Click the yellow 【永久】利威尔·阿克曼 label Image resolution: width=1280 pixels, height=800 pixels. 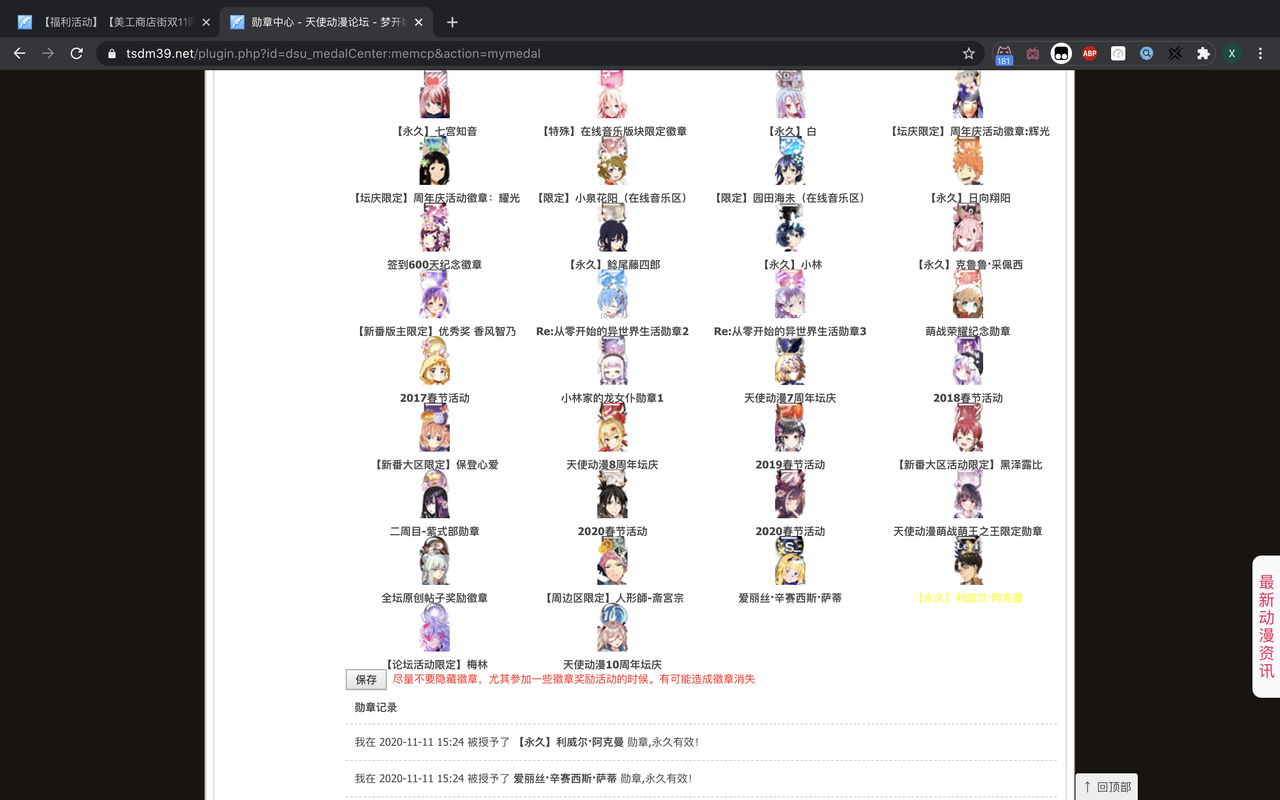pos(969,598)
